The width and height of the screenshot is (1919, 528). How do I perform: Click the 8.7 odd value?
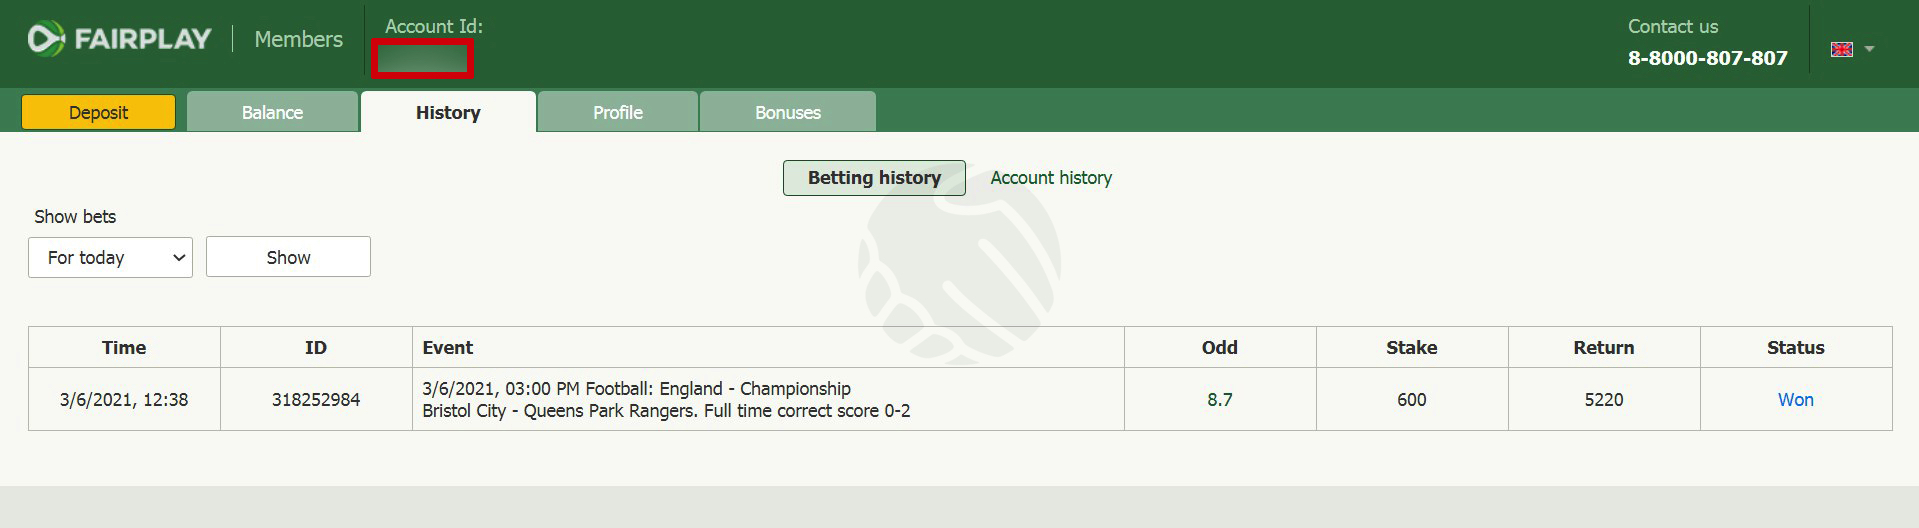pos(1219,400)
